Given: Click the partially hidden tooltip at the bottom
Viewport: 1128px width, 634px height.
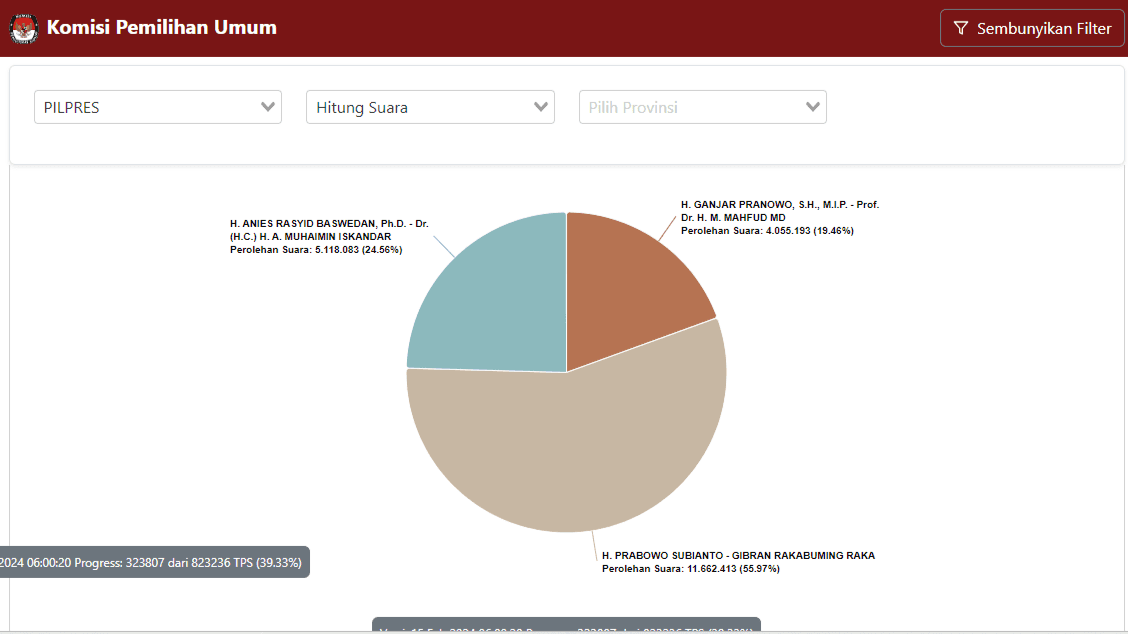Looking at the screenshot, I should (566, 626).
